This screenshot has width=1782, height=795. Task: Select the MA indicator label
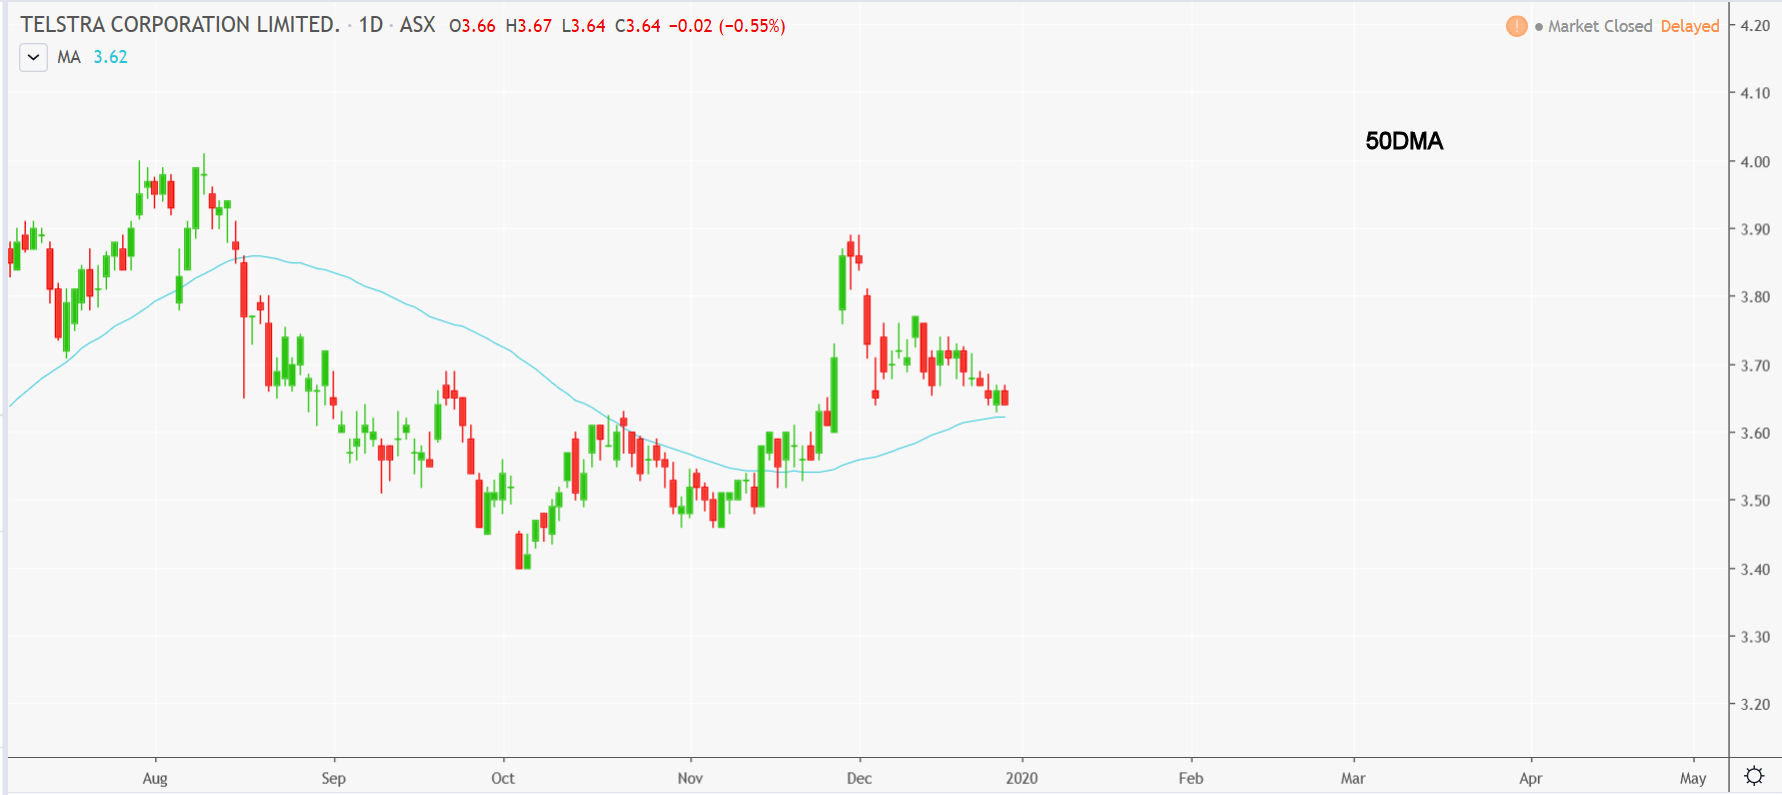click(x=69, y=57)
